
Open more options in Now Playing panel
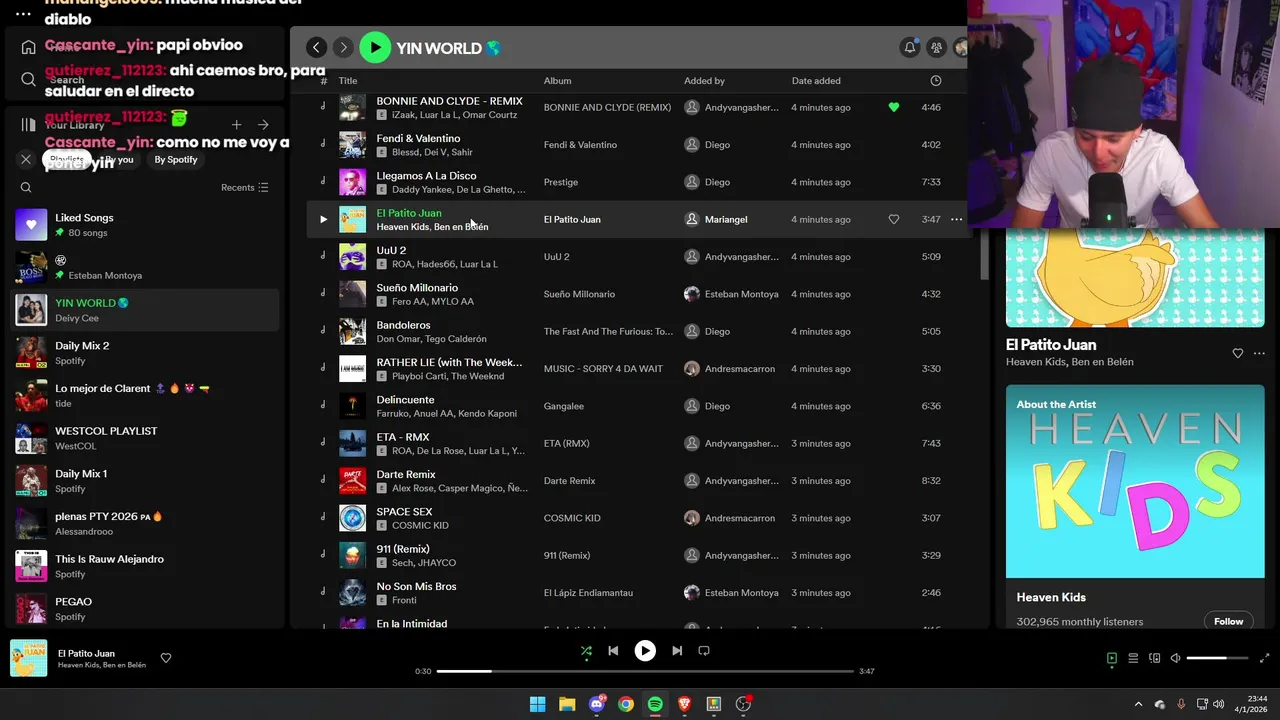click(x=1259, y=353)
